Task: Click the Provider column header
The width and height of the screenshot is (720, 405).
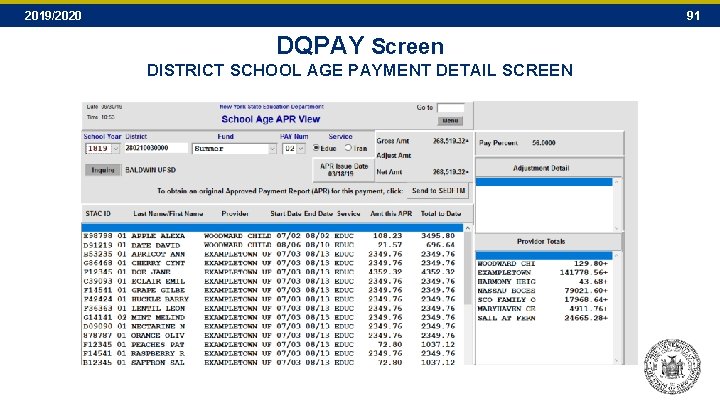Action: (235, 214)
